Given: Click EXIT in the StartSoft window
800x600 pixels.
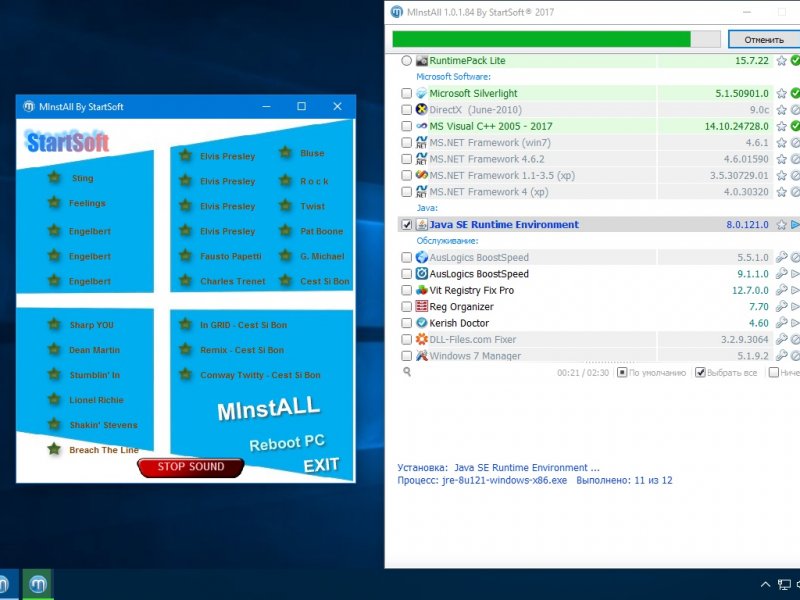Looking at the screenshot, I should (x=321, y=465).
